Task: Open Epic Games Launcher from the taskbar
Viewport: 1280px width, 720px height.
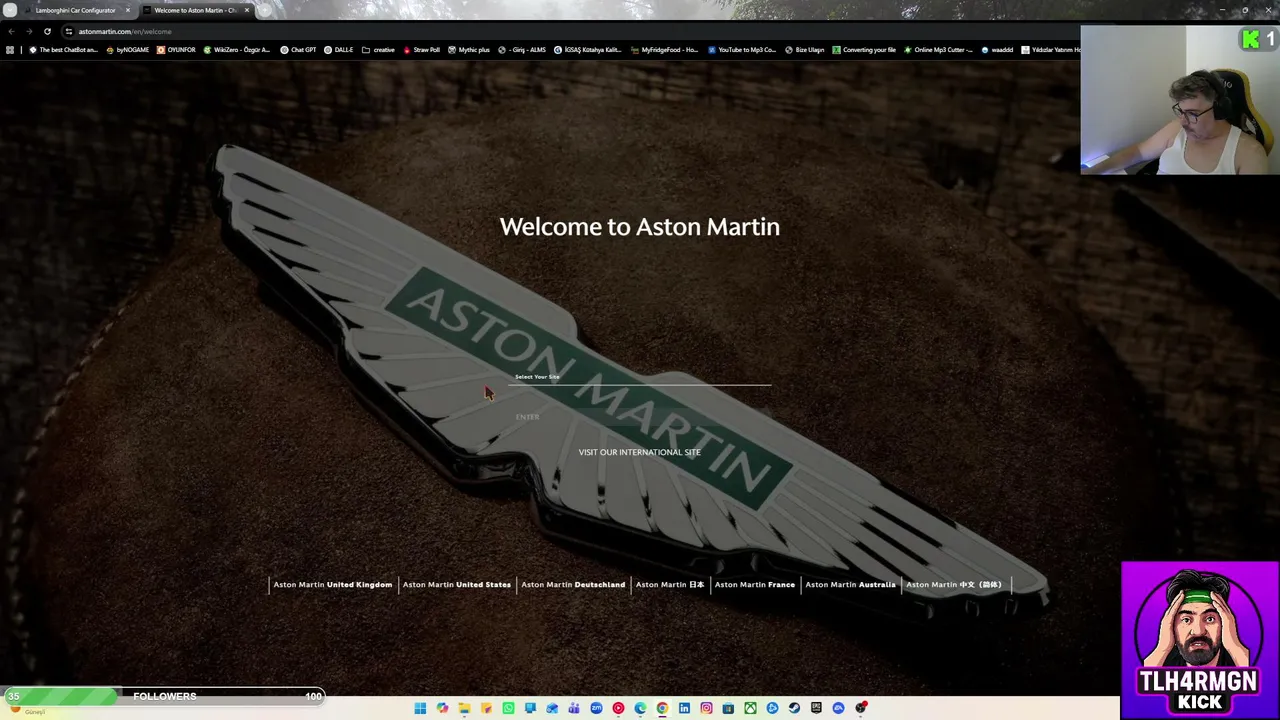Action: click(816, 708)
